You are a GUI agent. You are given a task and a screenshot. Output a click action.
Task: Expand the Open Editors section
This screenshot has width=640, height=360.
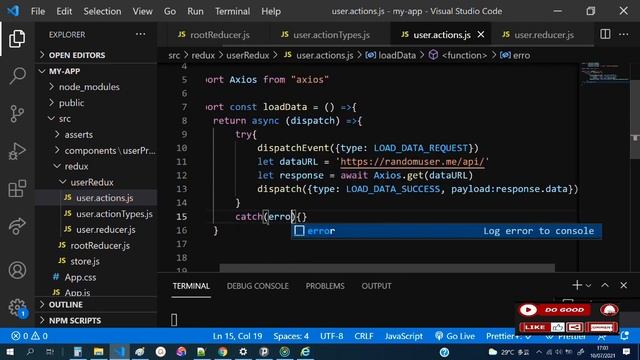point(76,55)
